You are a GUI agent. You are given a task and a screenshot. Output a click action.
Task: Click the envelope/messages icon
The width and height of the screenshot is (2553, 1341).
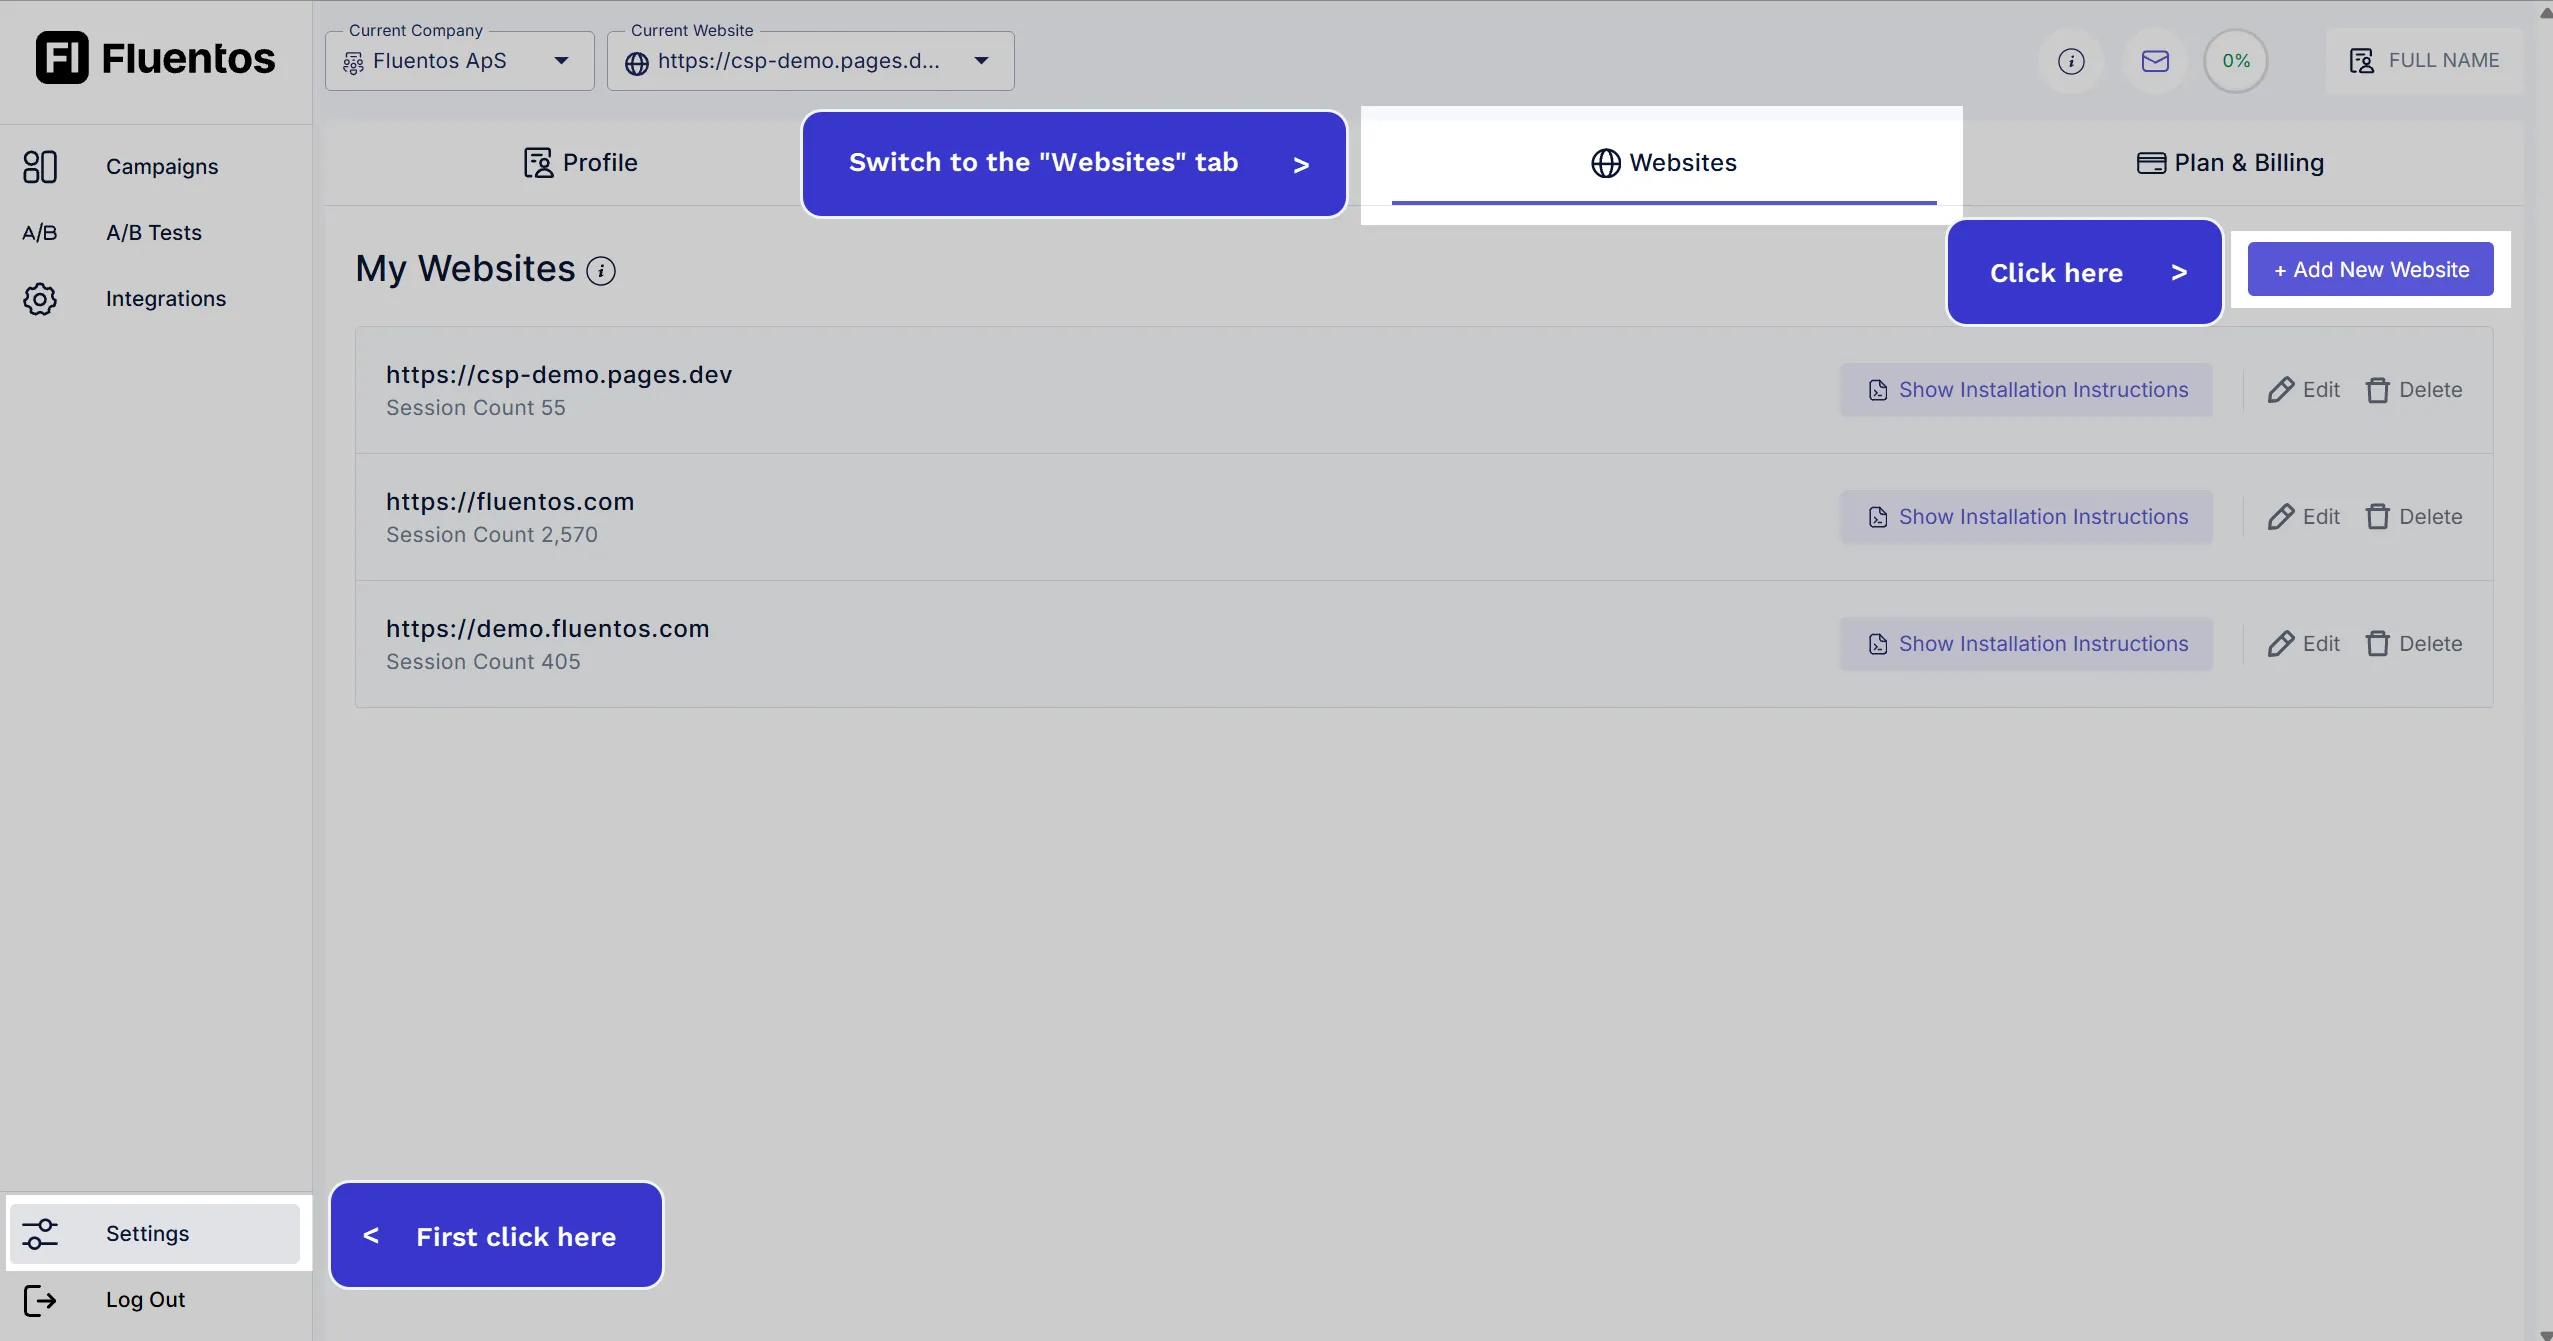coord(2154,60)
